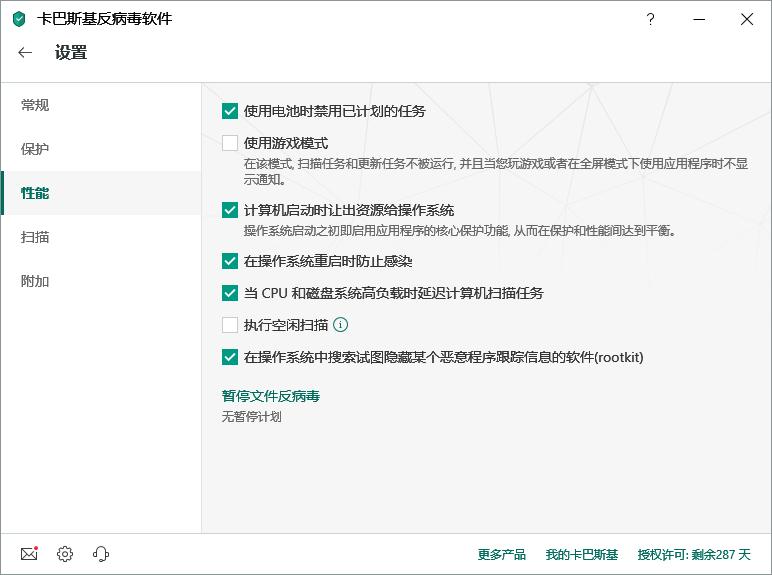The height and width of the screenshot is (575, 772).
Task: Enable the 使用游戏模式 checkbox
Action: [x=230, y=143]
